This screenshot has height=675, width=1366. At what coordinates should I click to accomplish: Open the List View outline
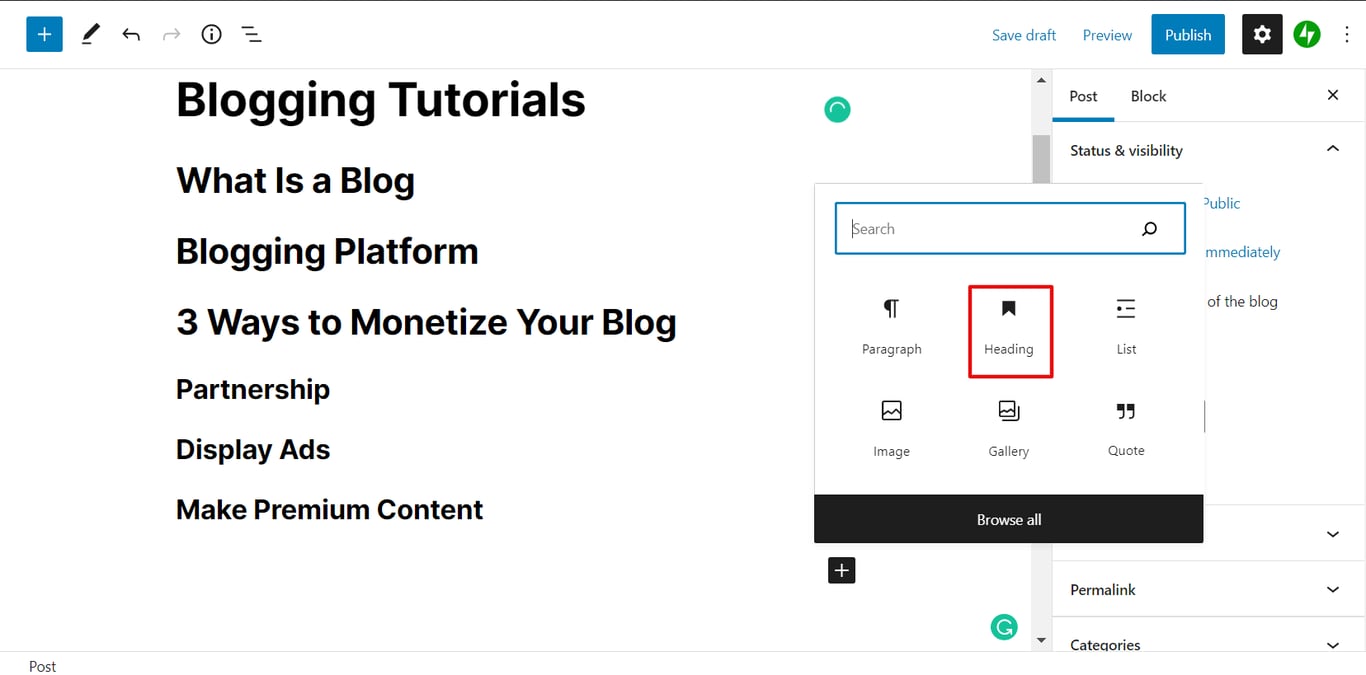[251, 34]
